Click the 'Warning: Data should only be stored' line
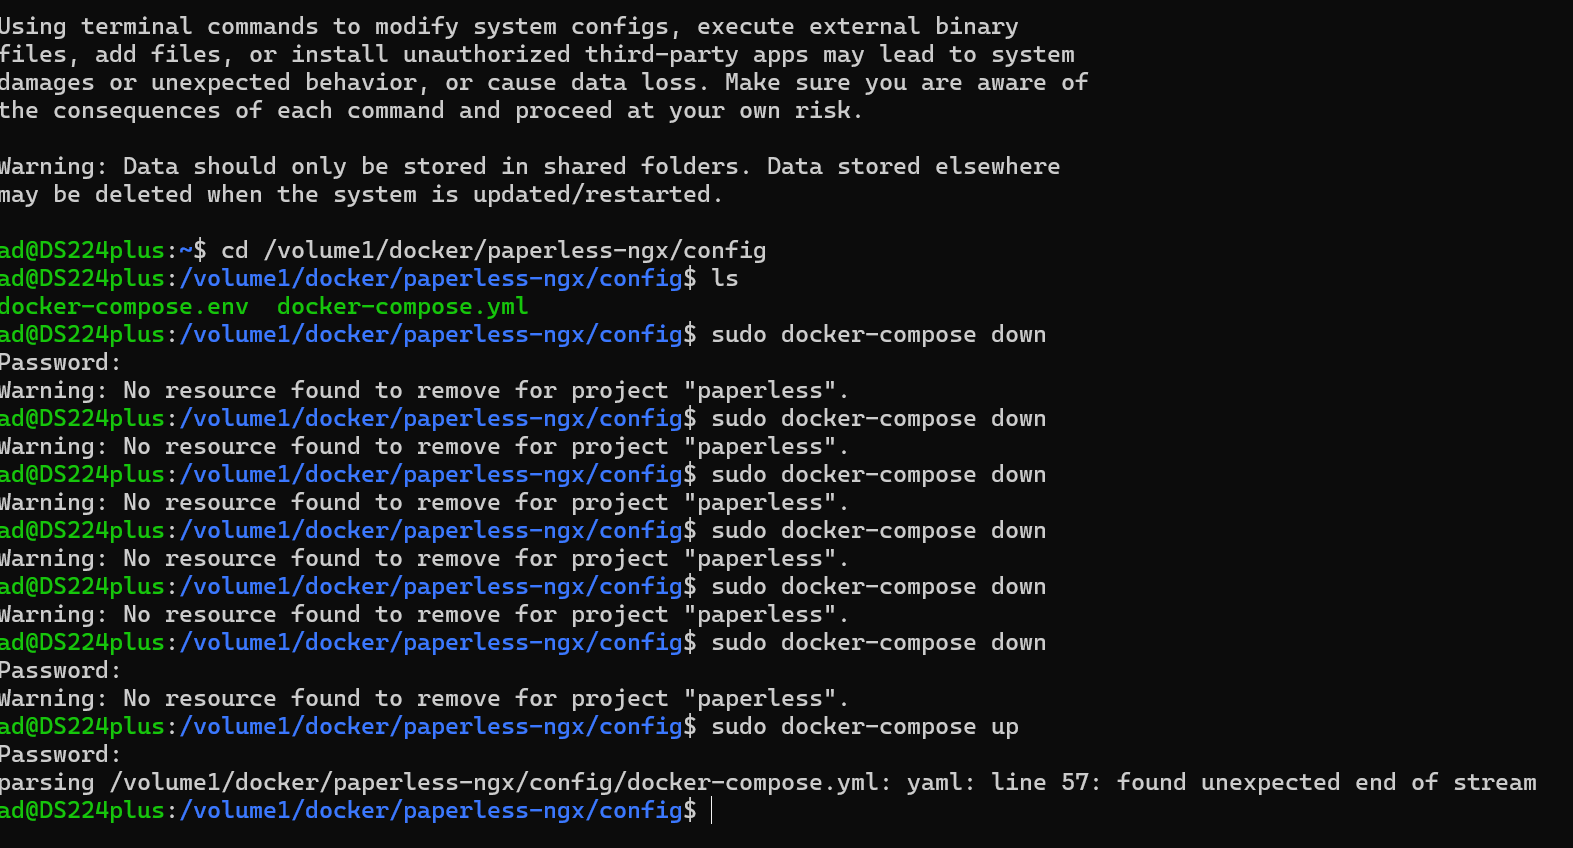 coord(530,167)
